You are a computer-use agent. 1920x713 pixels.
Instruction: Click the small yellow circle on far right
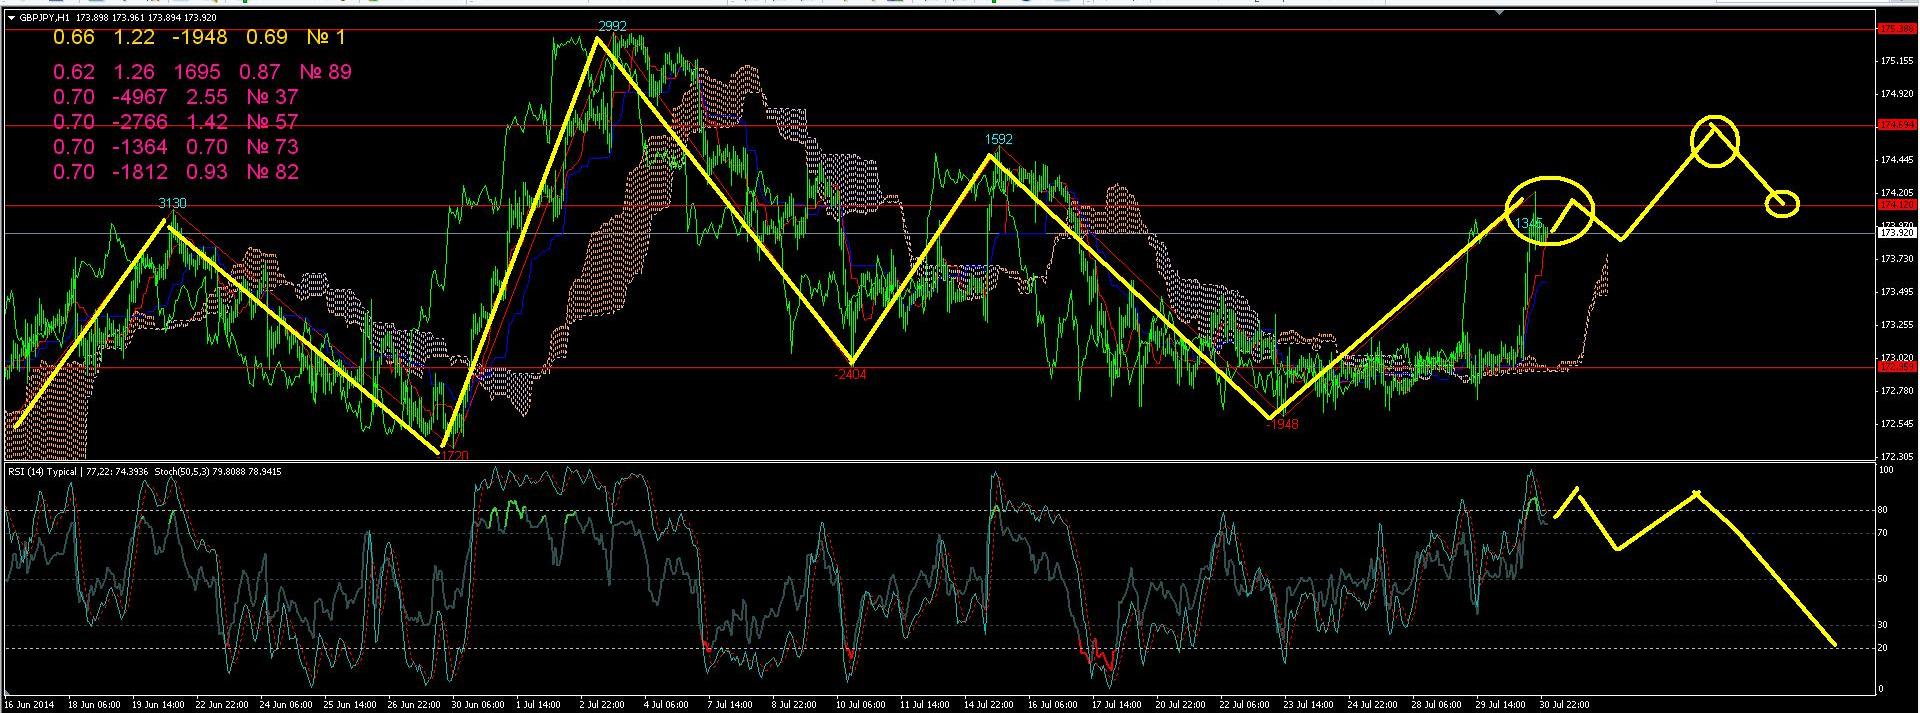tap(1782, 204)
